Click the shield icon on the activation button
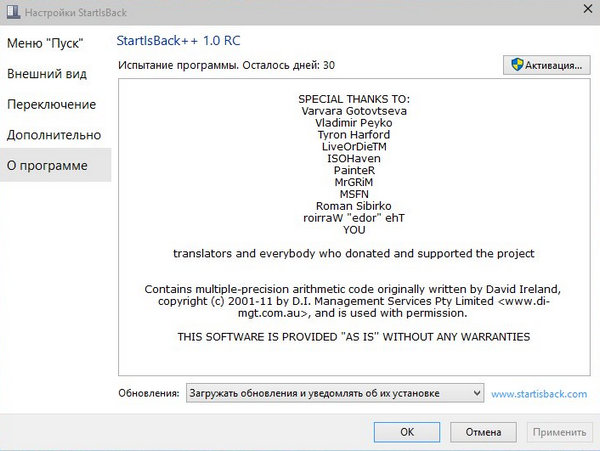The image size is (600, 451). [x=518, y=65]
